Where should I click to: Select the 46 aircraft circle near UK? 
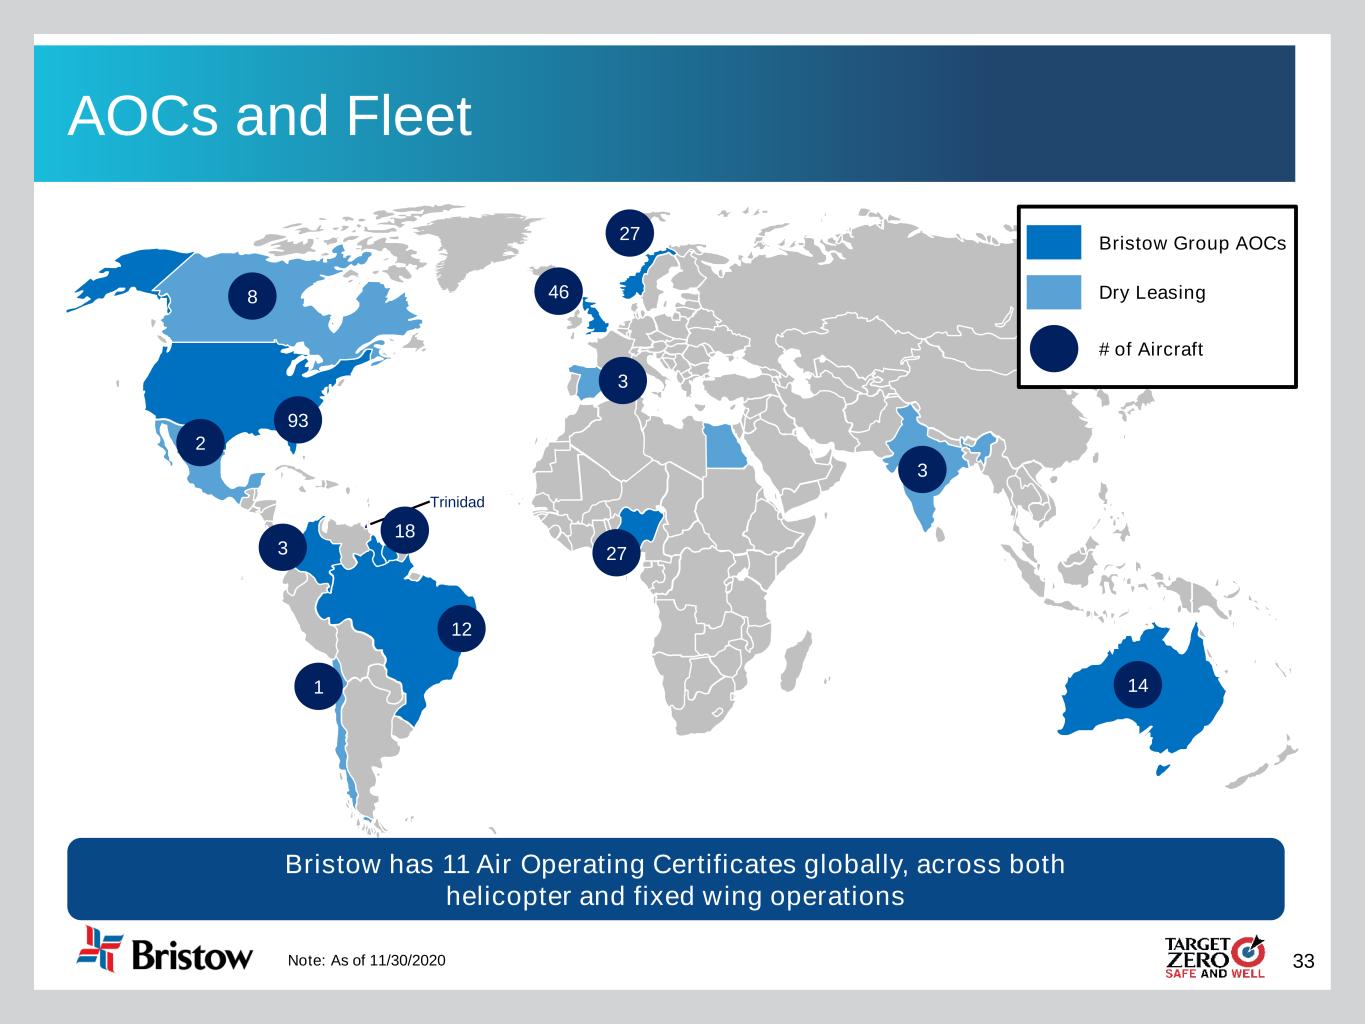pyautogui.click(x=558, y=292)
